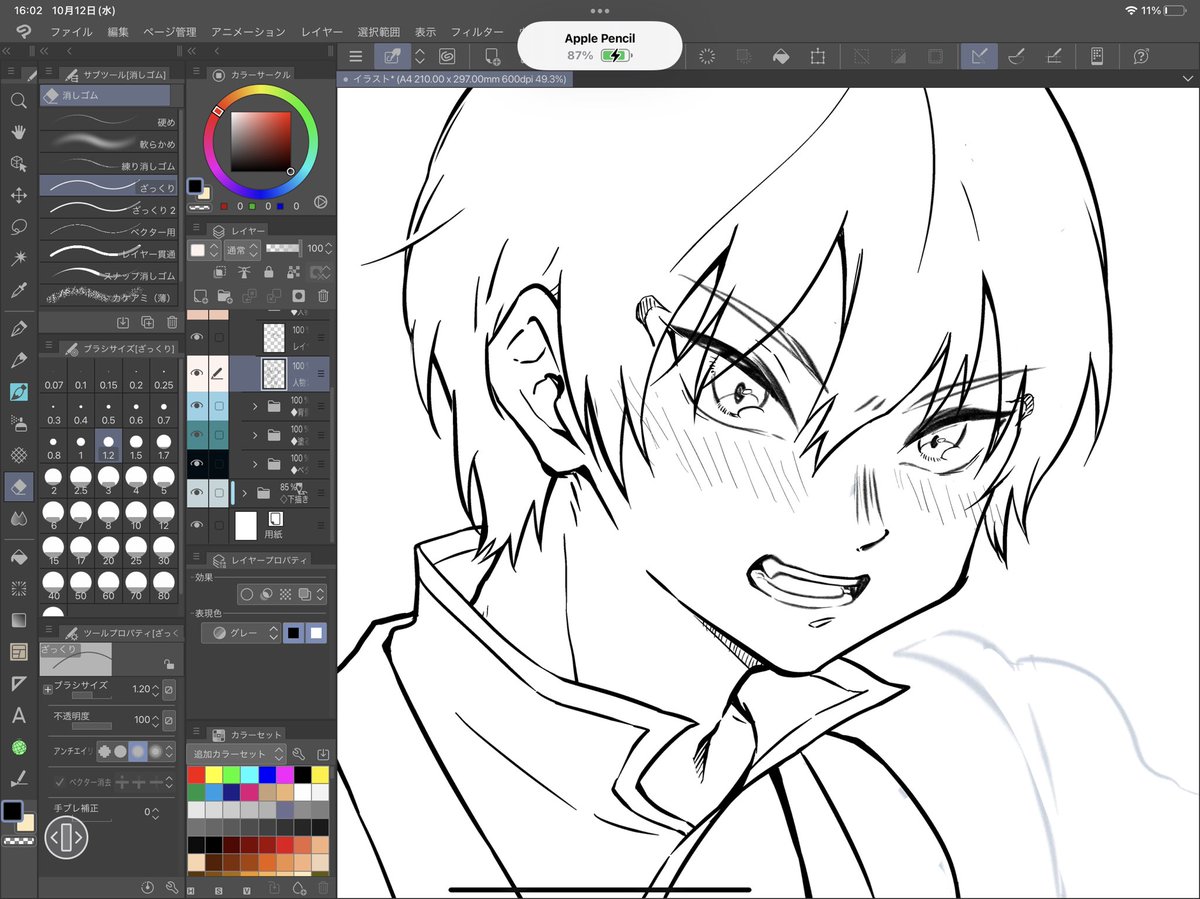
Task: Toggle visibility of the 用紙 paper layer
Action: 197,524
